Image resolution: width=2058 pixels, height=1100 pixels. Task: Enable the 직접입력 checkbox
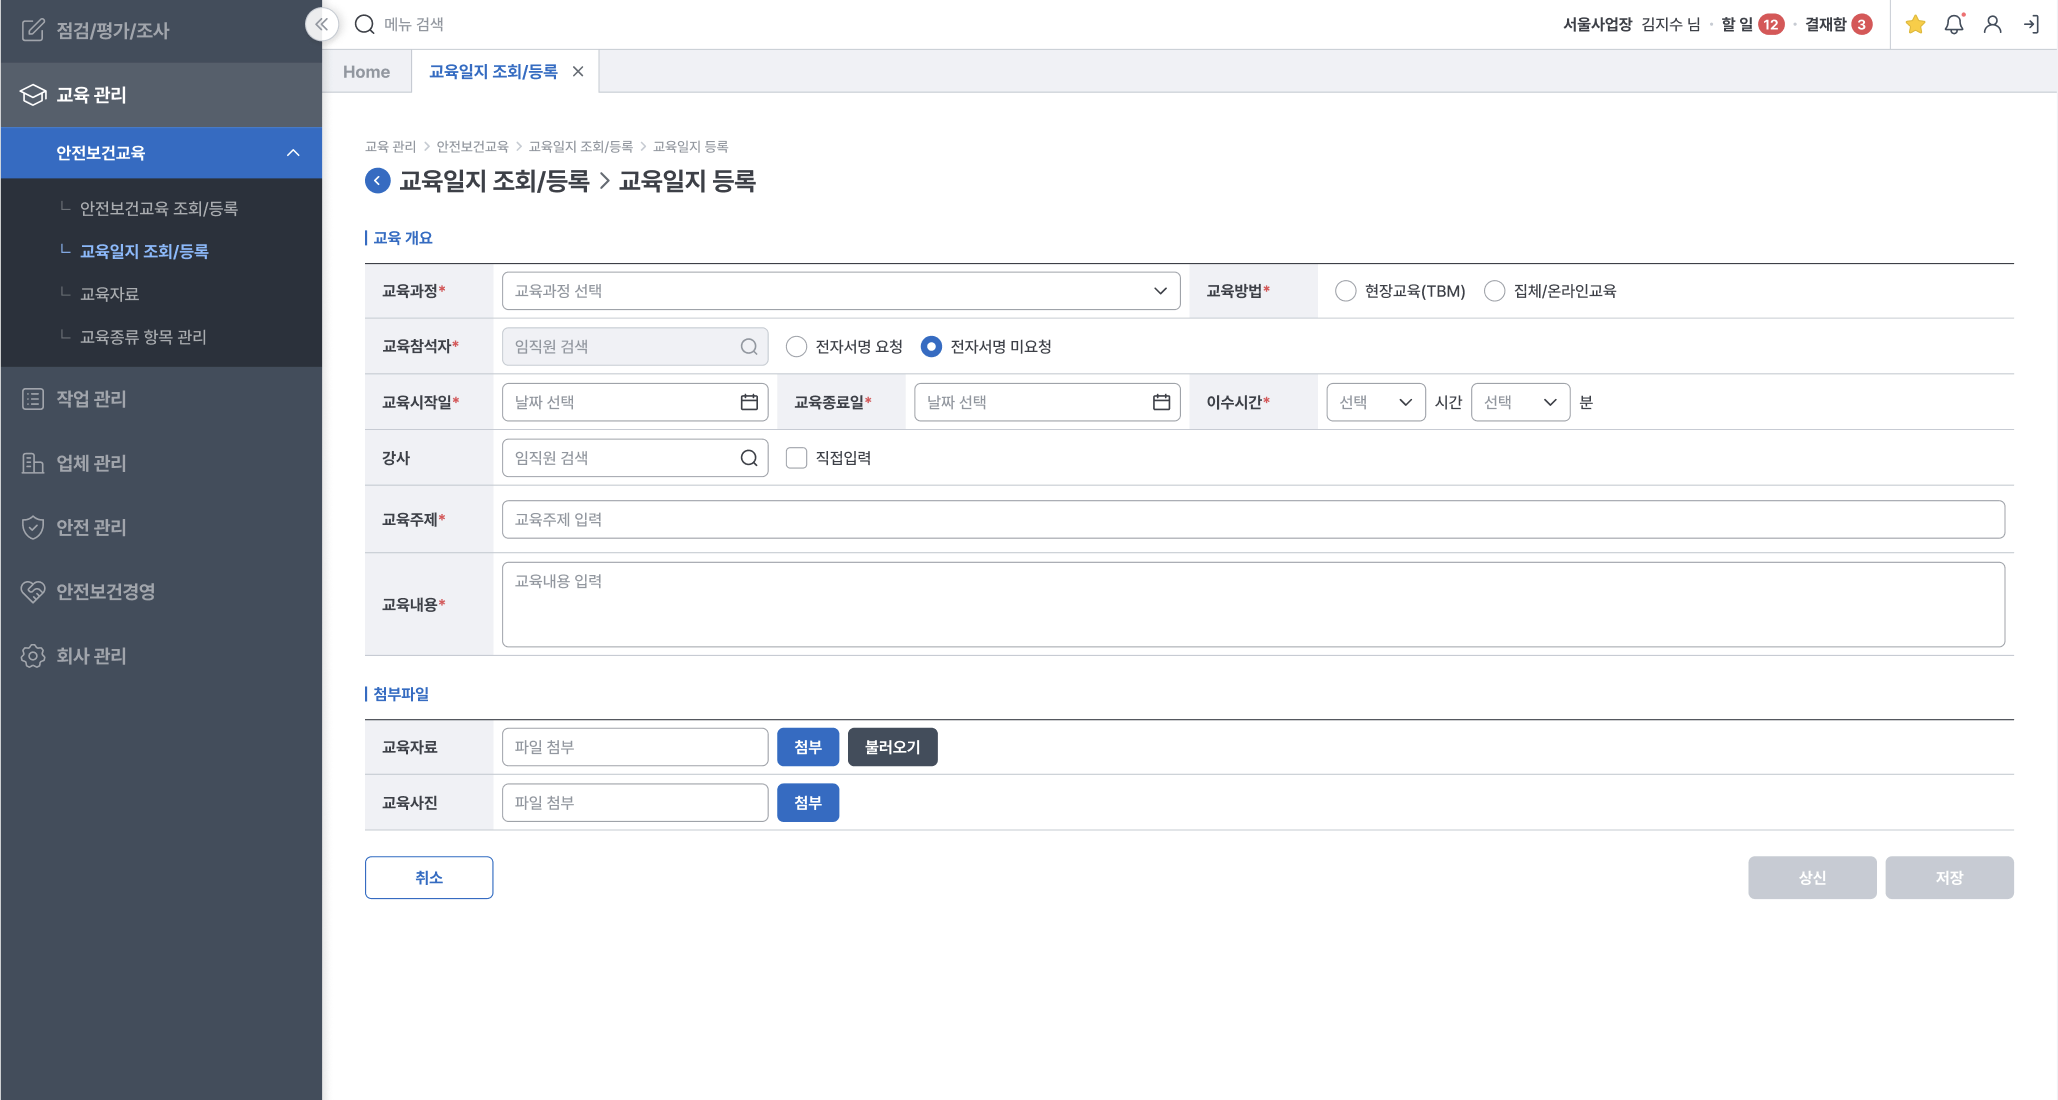click(796, 458)
